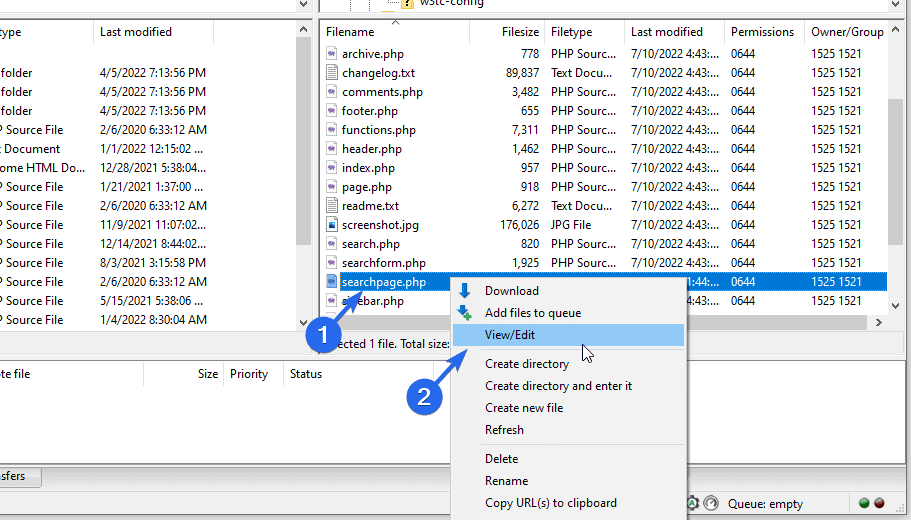This screenshot has width=911, height=520.
Task: Select the functions.php file name
Action: [379, 130]
